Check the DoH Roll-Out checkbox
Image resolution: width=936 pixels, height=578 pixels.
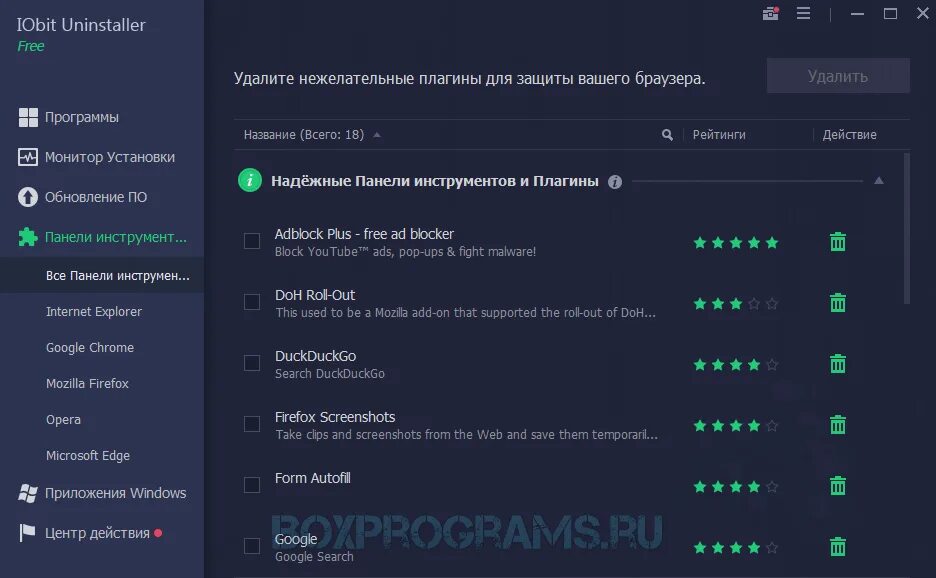coord(252,302)
